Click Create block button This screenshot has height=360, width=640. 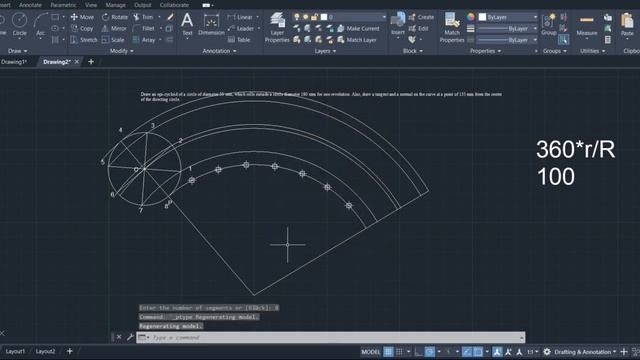click(x=421, y=17)
